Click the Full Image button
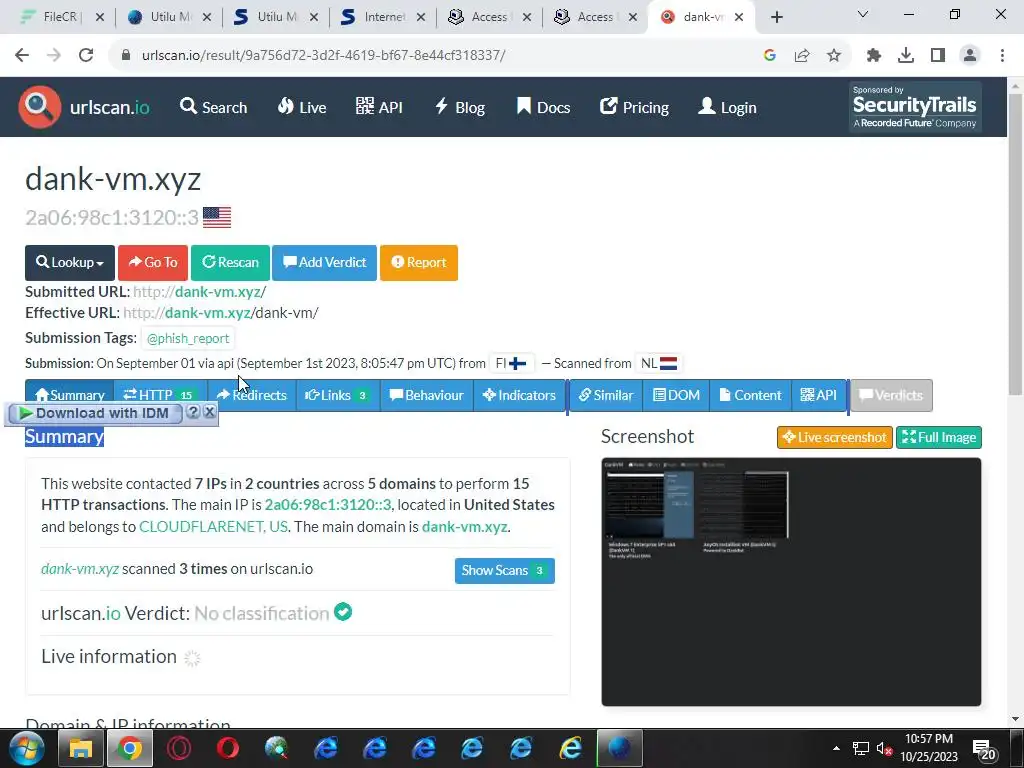Screen dimensions: 1024x768 (x=938, y=438)
